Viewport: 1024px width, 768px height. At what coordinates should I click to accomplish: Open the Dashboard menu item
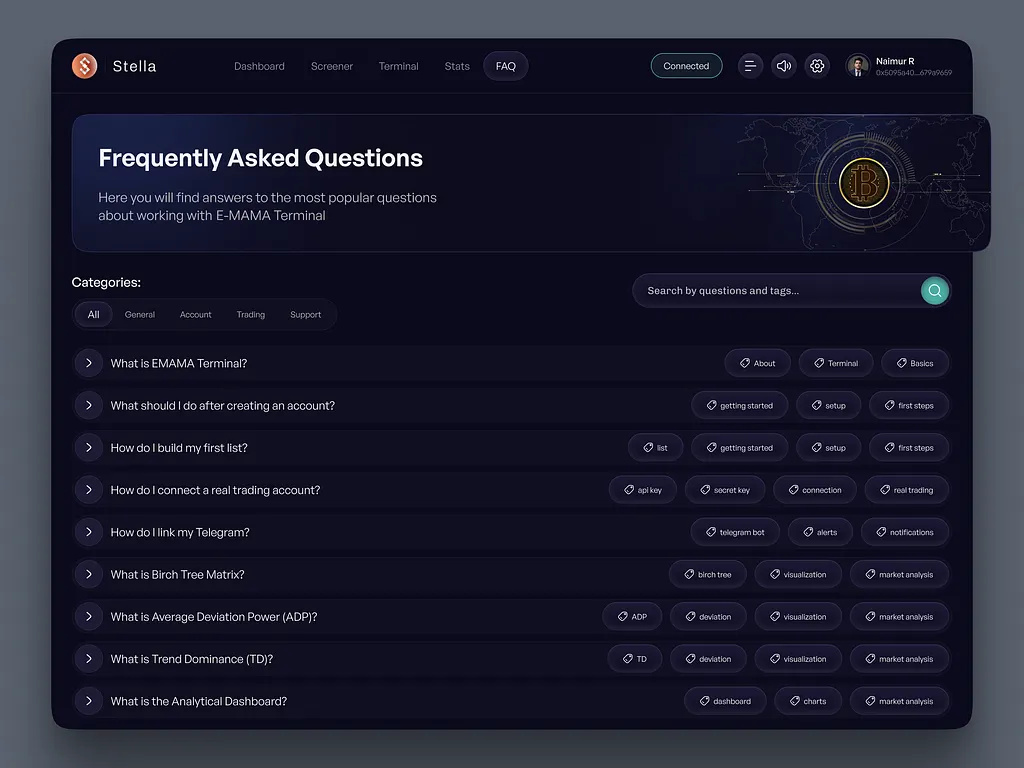[x=259, y=66]
